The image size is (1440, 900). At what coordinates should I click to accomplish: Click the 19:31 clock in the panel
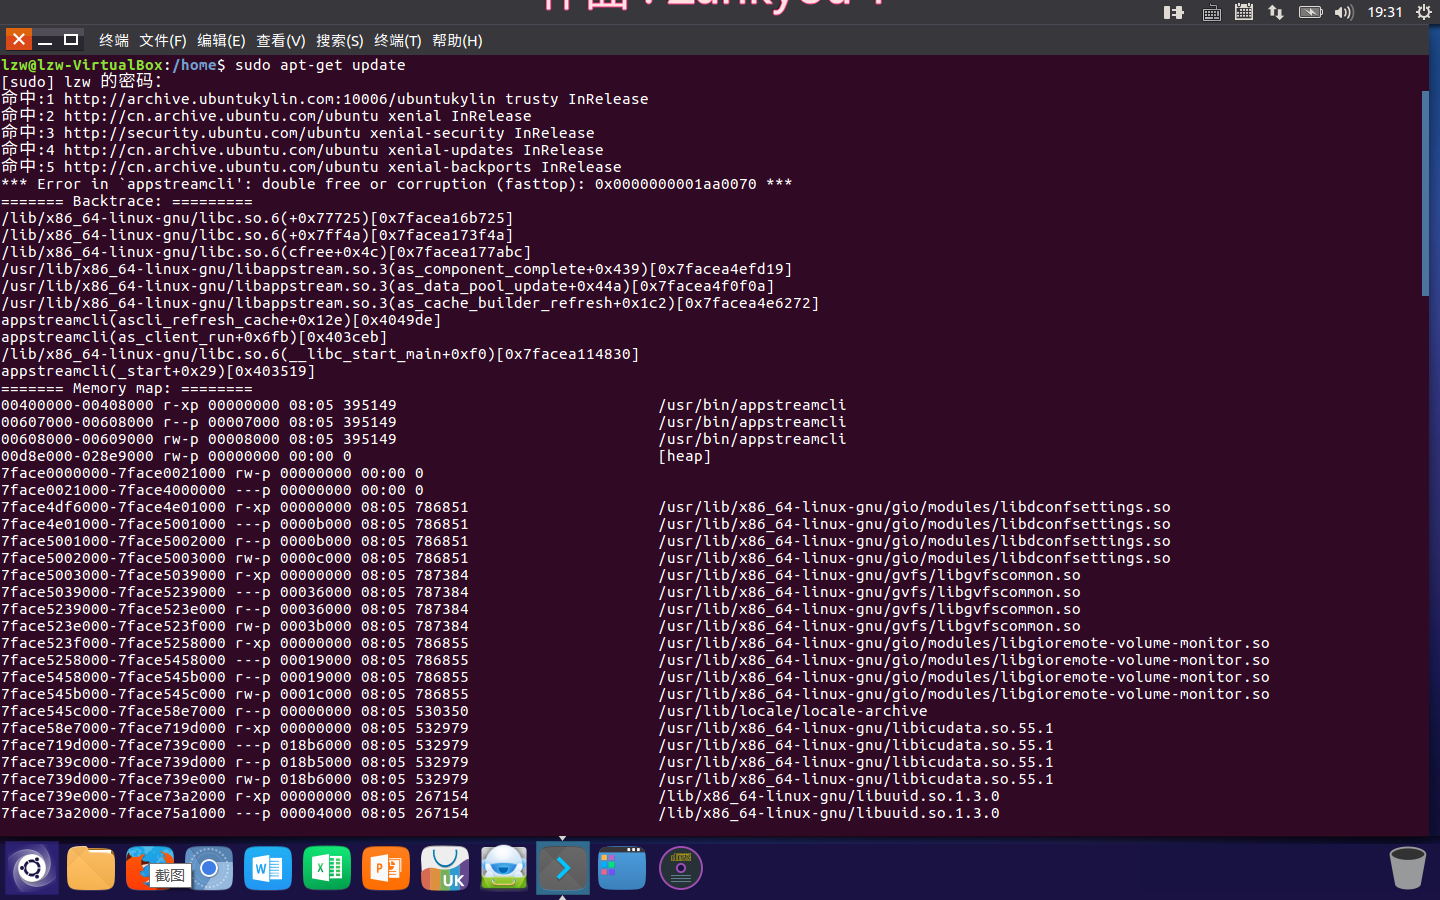pos(1385,13)
